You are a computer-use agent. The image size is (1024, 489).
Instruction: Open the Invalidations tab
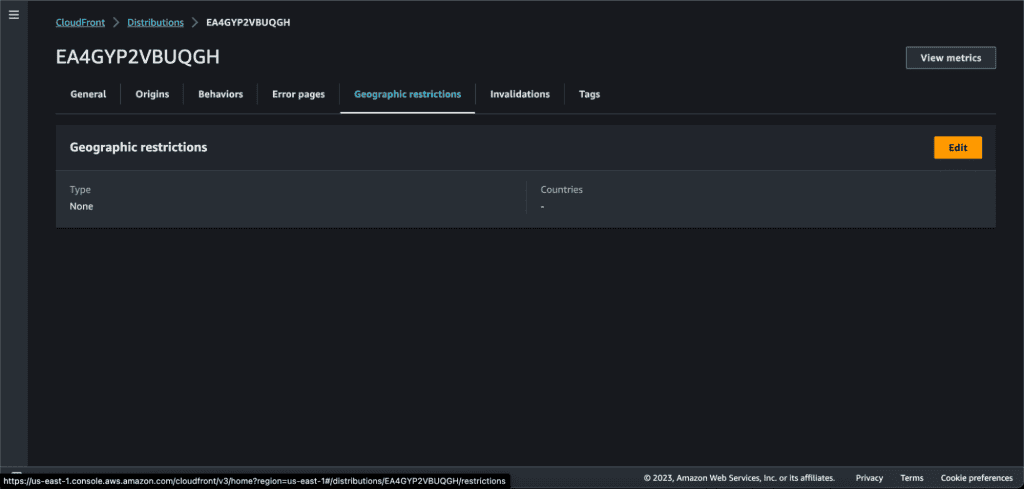[520, 94]
